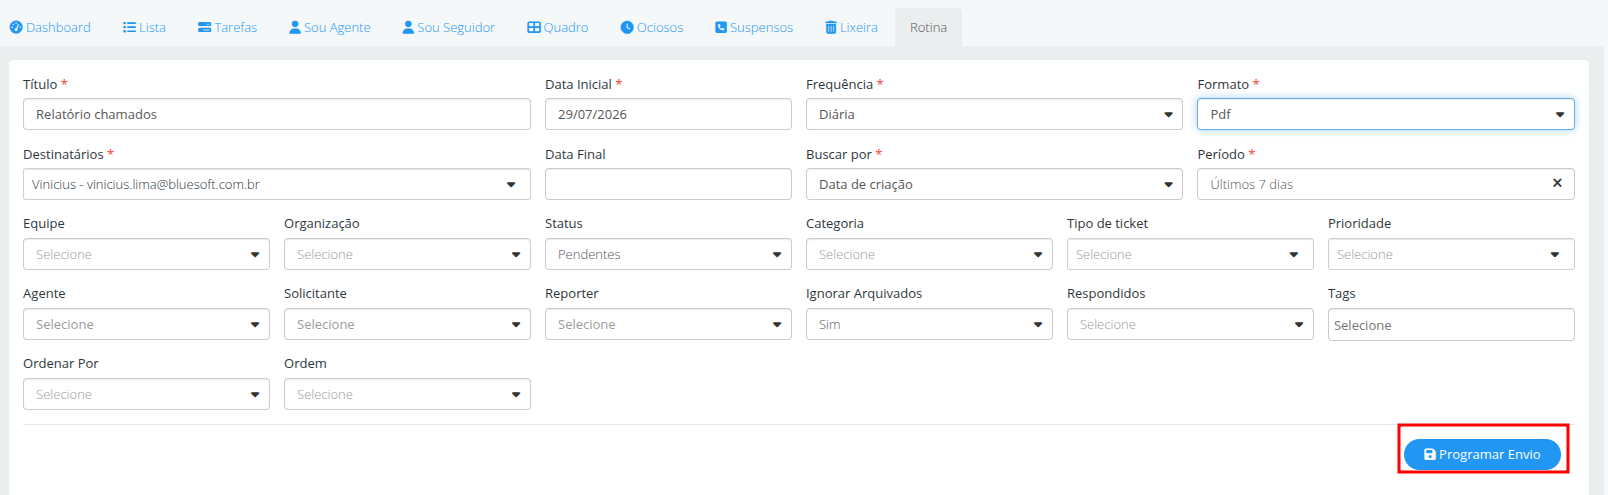The height and width of the screenshot is (495, 1608).
Task: Click the Ociosos clock icon
Action: 627,28
